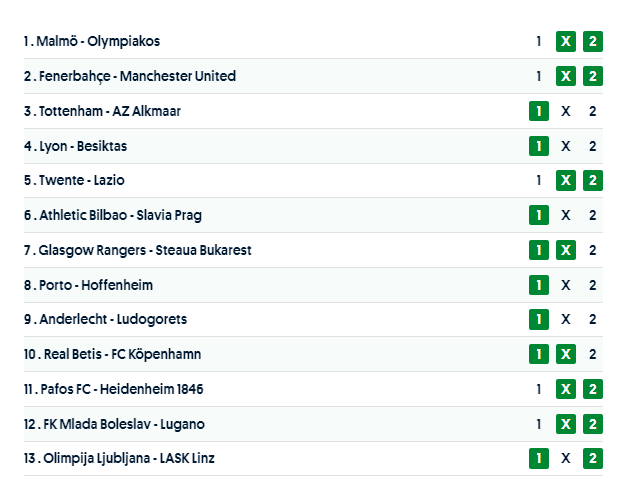Select X for Lyon - Besiktas
Screen dimensions: 624x487
click(565, 146)
